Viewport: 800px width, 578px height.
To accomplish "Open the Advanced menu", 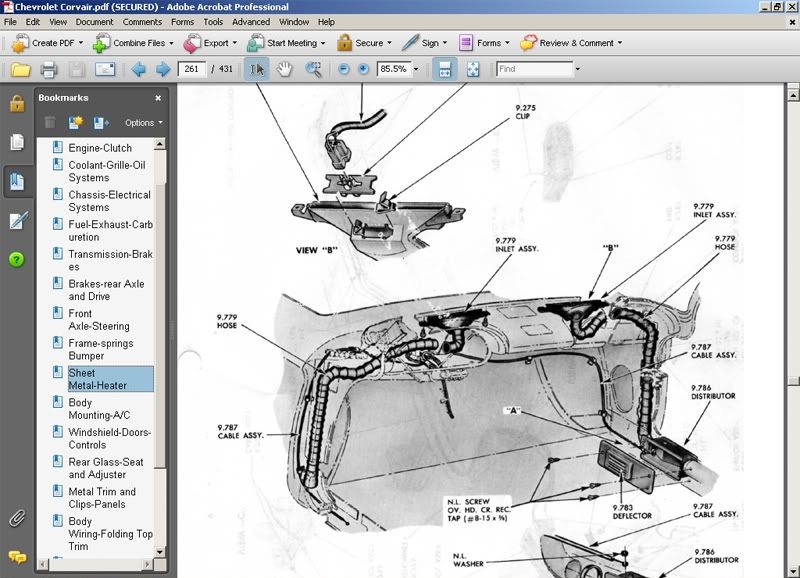I will tap(251, 22).
